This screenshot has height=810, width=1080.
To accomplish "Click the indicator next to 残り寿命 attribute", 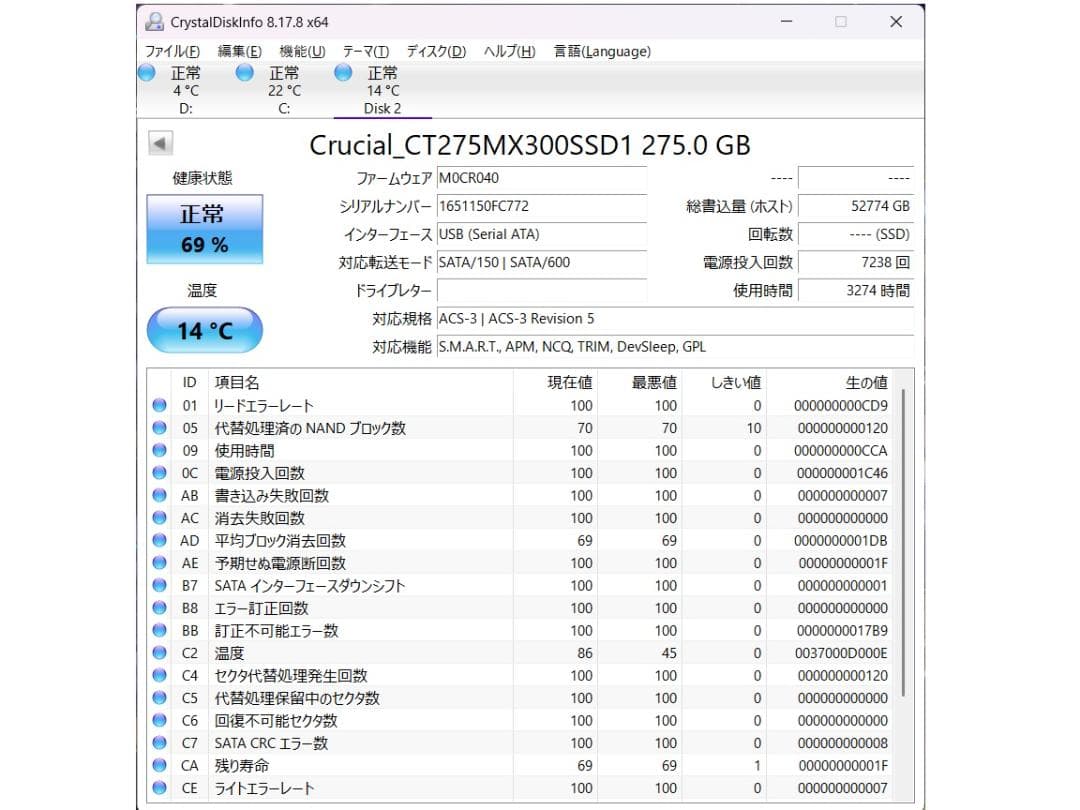I will coord(158,765).
